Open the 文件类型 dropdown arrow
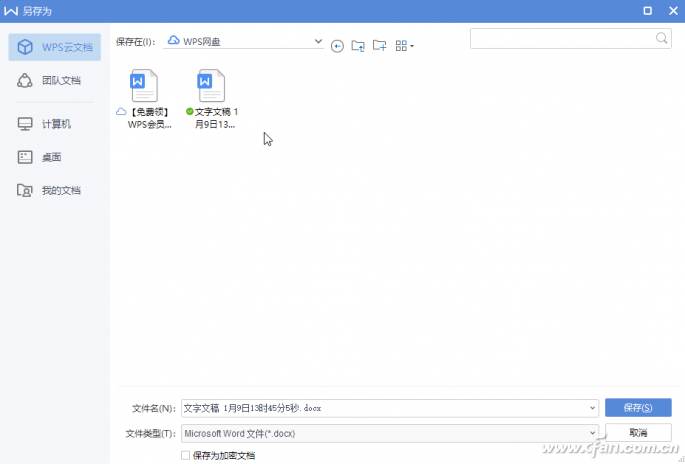This screenshot has height=464, width=685. [x=592, y=433]
